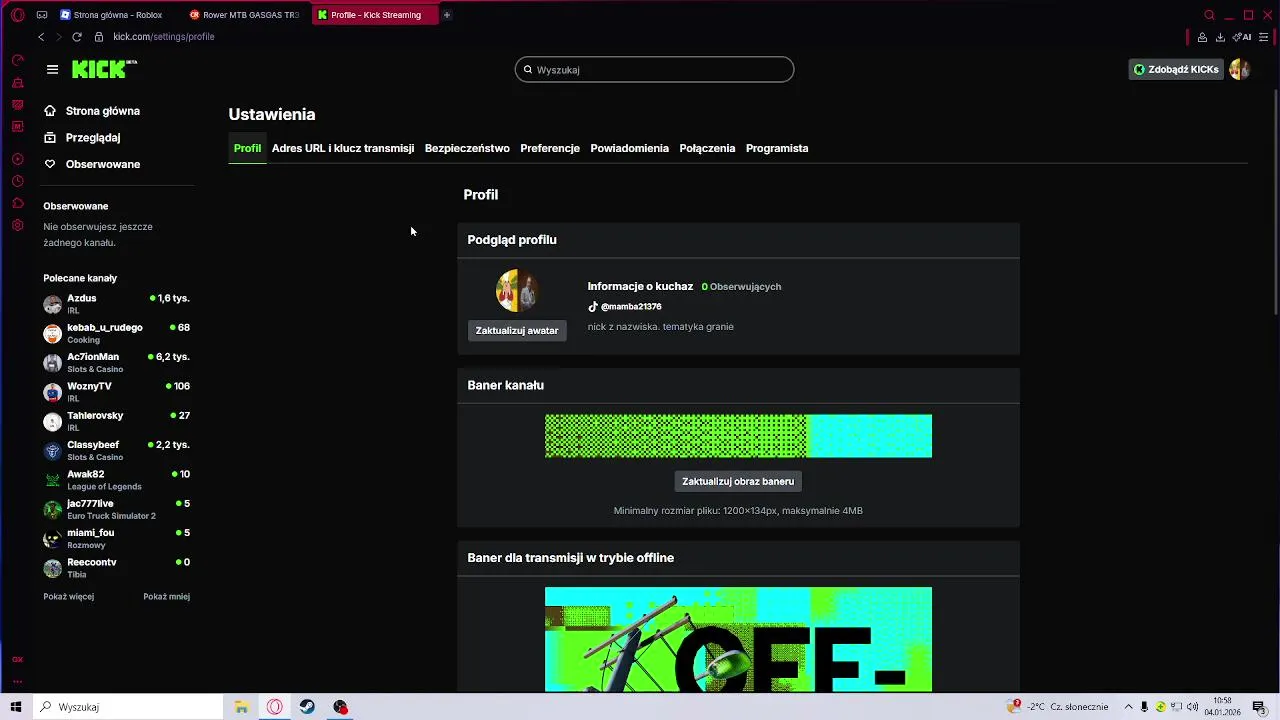Click 'Pokaż mniej' under recommended channels

click(166, 596)
